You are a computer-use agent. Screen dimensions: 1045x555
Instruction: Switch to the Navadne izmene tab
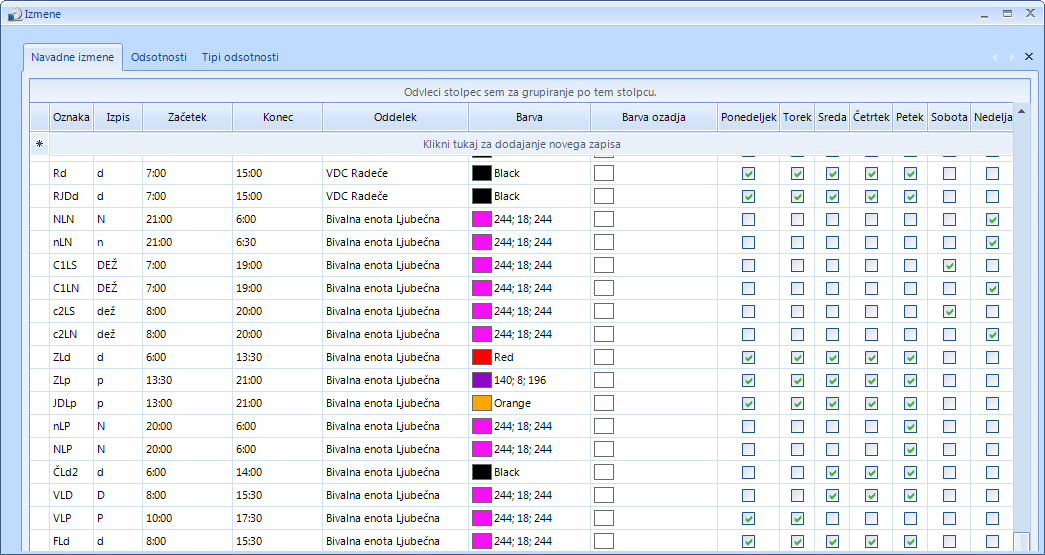point(73,57)
